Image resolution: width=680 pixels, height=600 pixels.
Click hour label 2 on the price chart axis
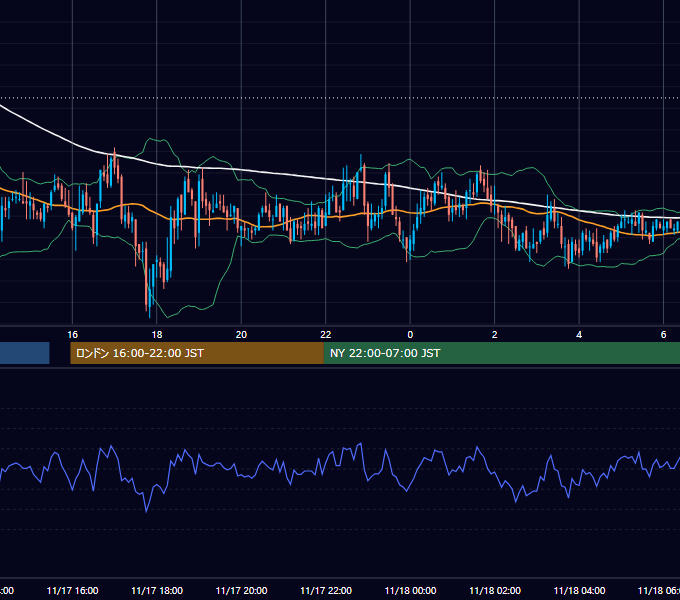click(x=494, y=335)
